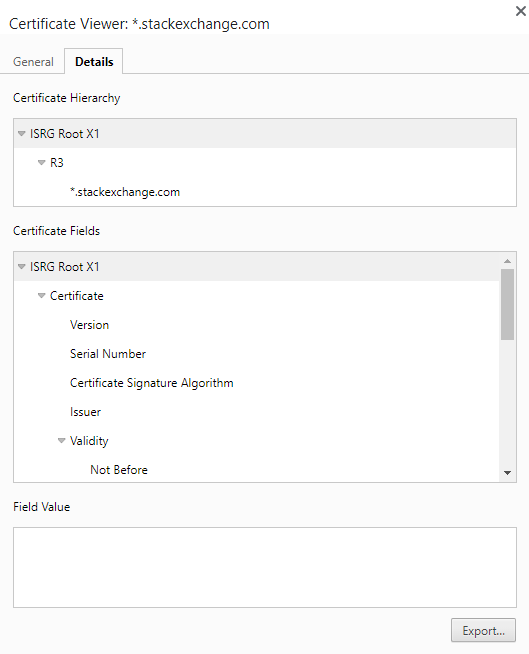Collapse the Certificate fields node

41,296
